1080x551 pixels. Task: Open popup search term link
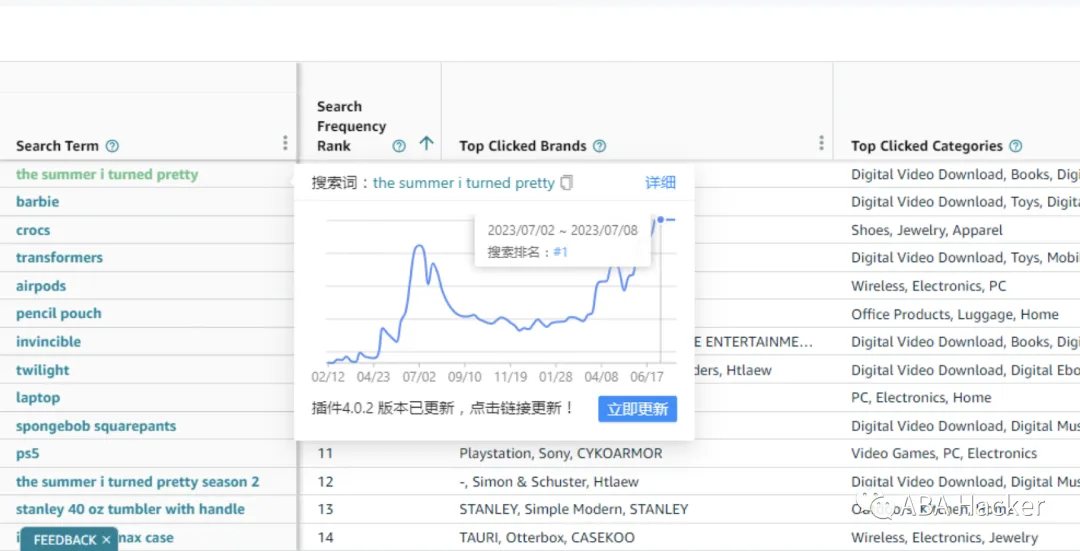464,183
